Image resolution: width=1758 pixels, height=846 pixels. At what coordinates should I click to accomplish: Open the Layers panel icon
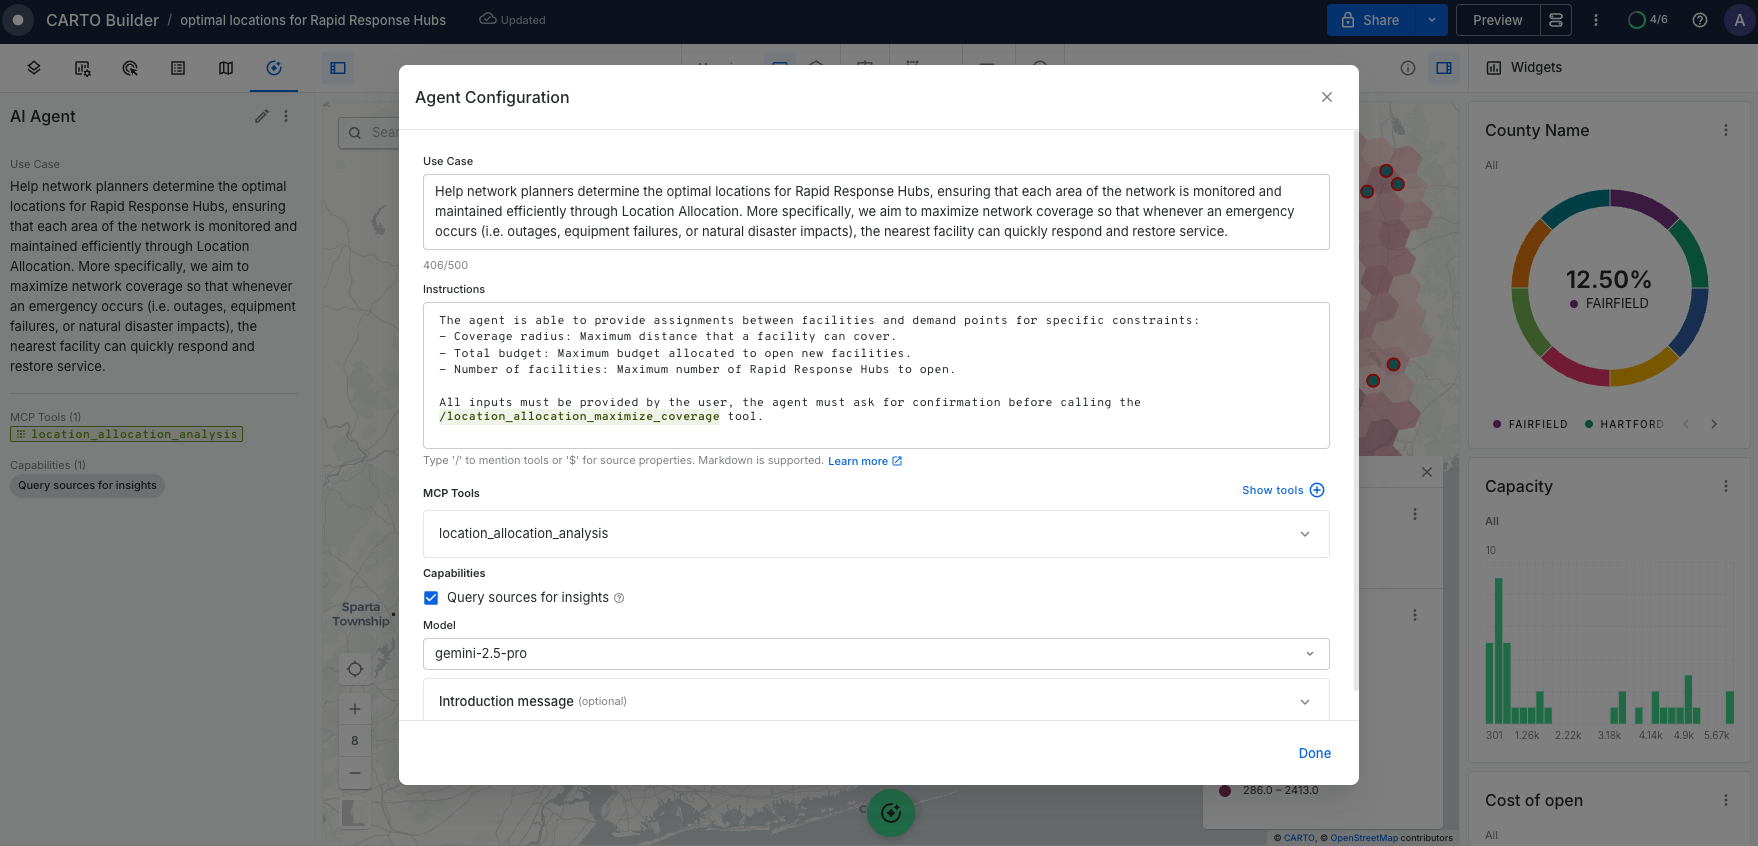[x=34, y=68]
